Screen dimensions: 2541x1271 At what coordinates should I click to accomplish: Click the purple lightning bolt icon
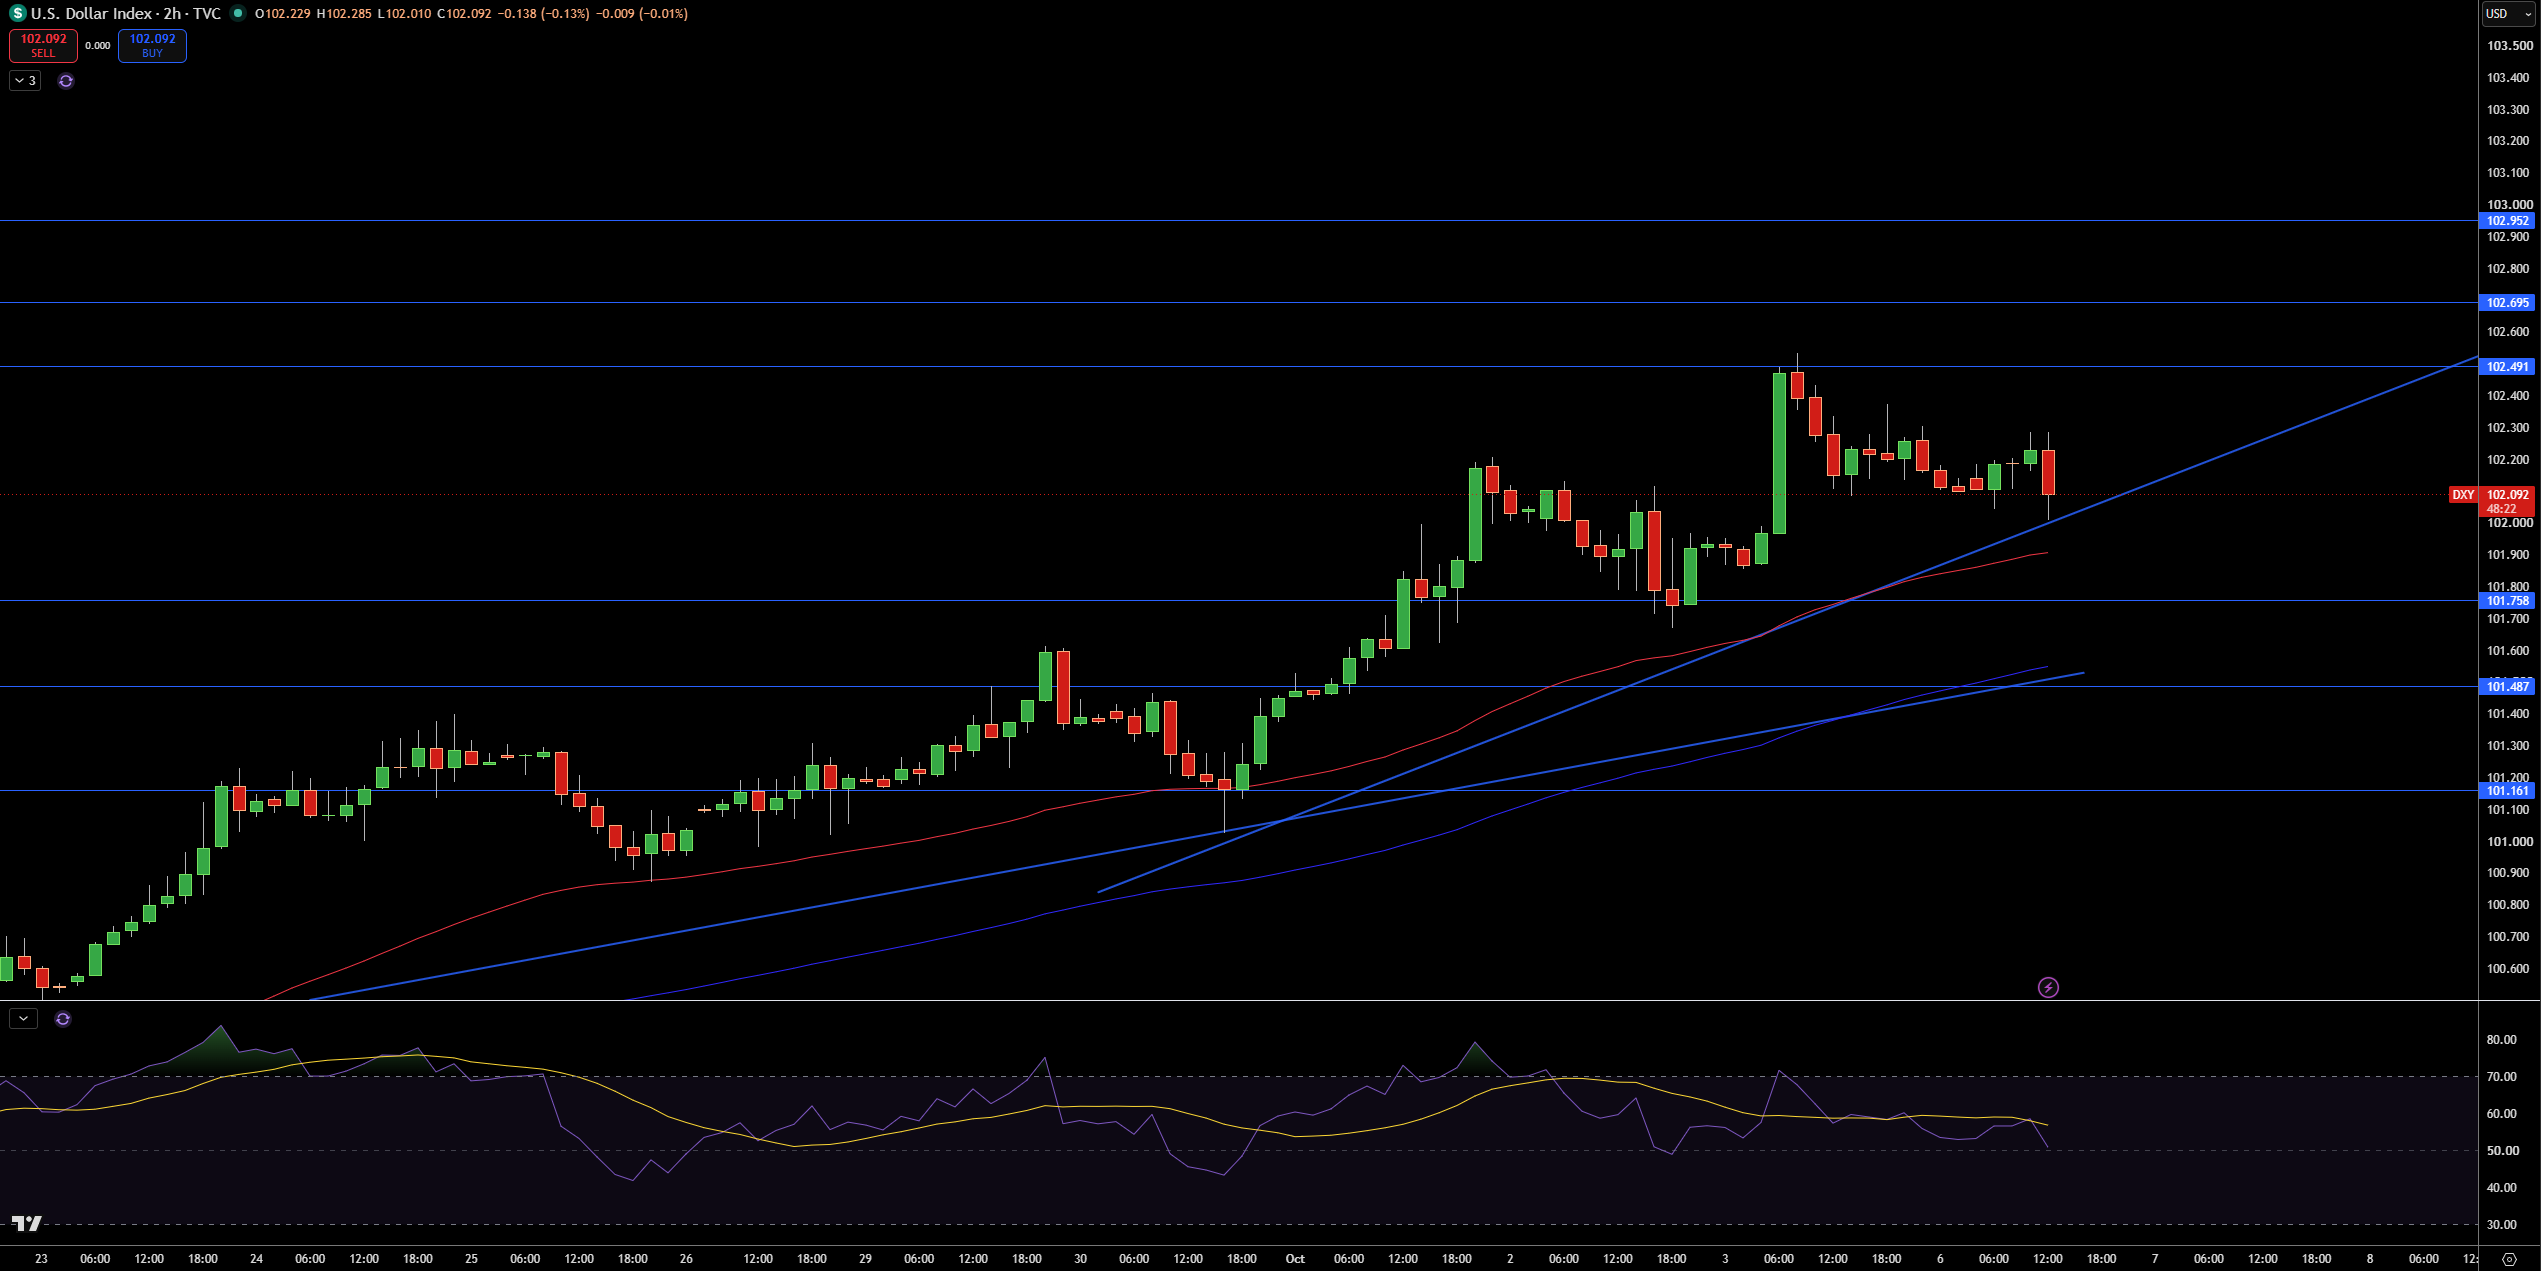coord(2048,988)
